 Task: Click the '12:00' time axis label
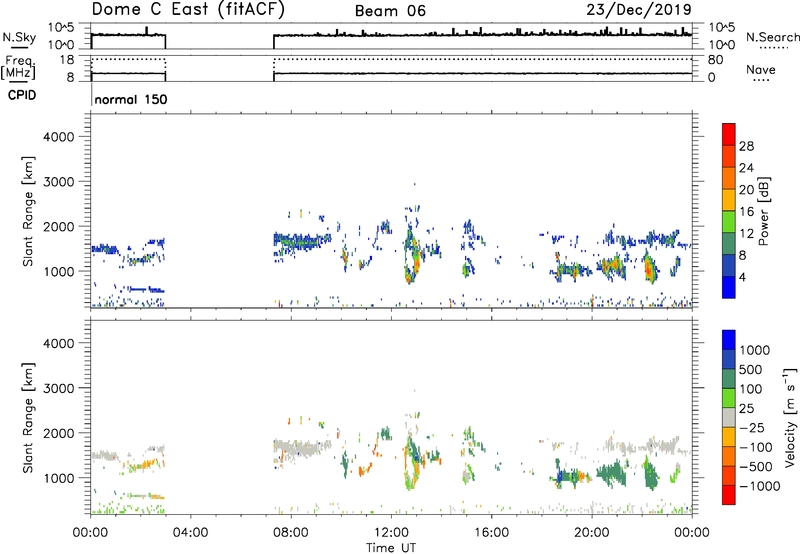pos(391,533)
